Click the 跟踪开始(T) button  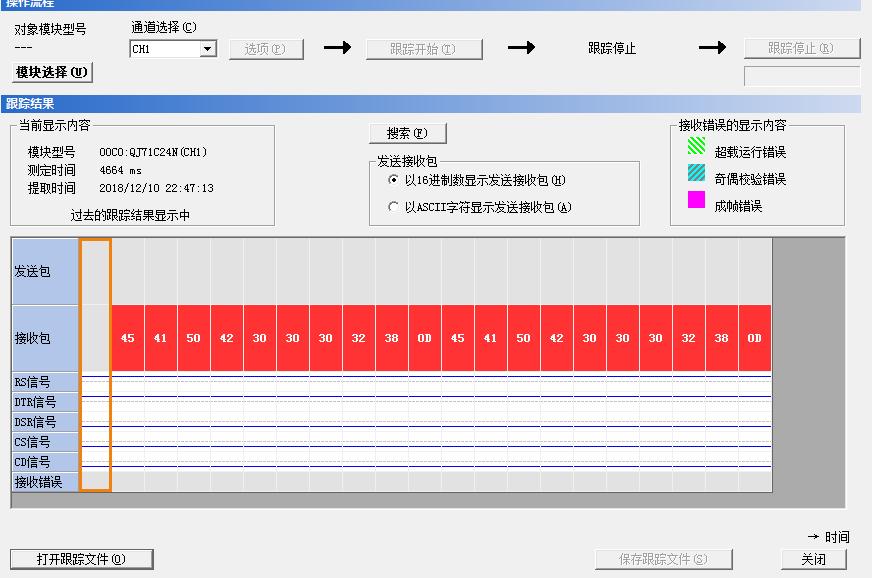pos(423,49)
